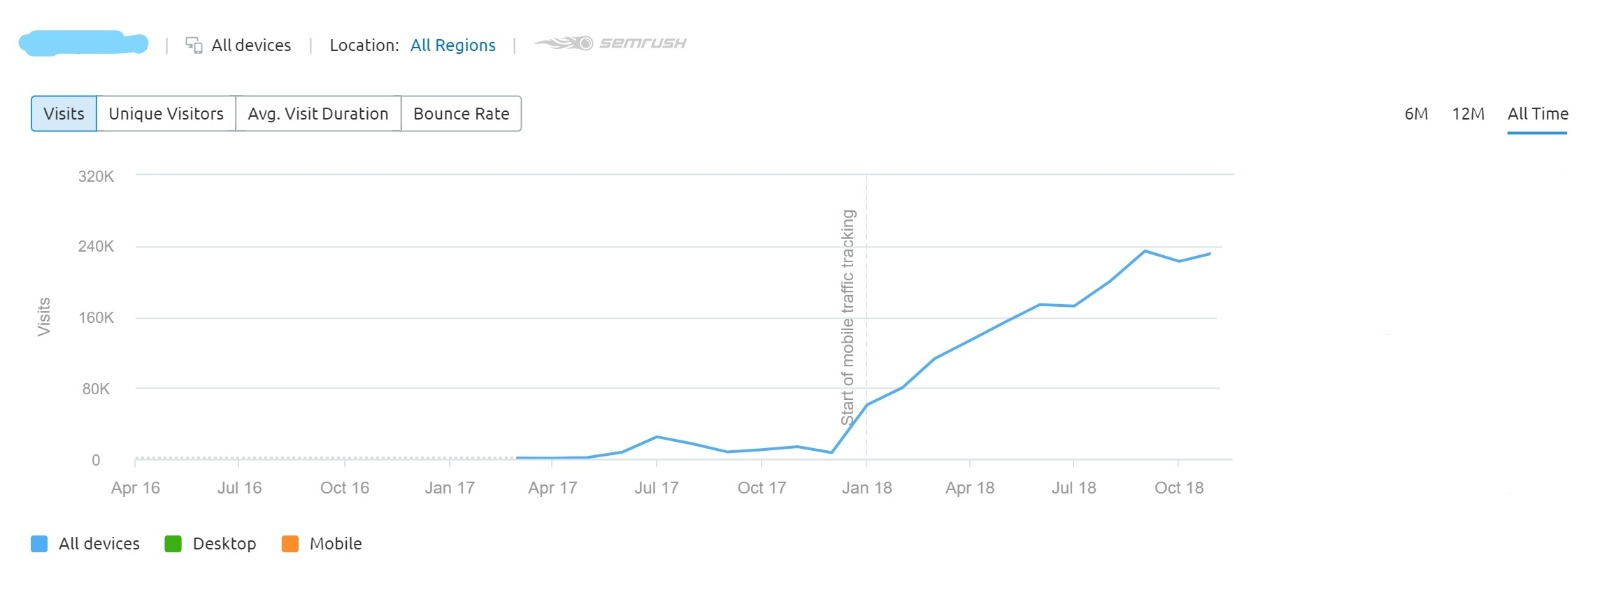Toggle the orange Mobile legend swatch
This screenshot has height=590, width=1600.
pos(290,544)
